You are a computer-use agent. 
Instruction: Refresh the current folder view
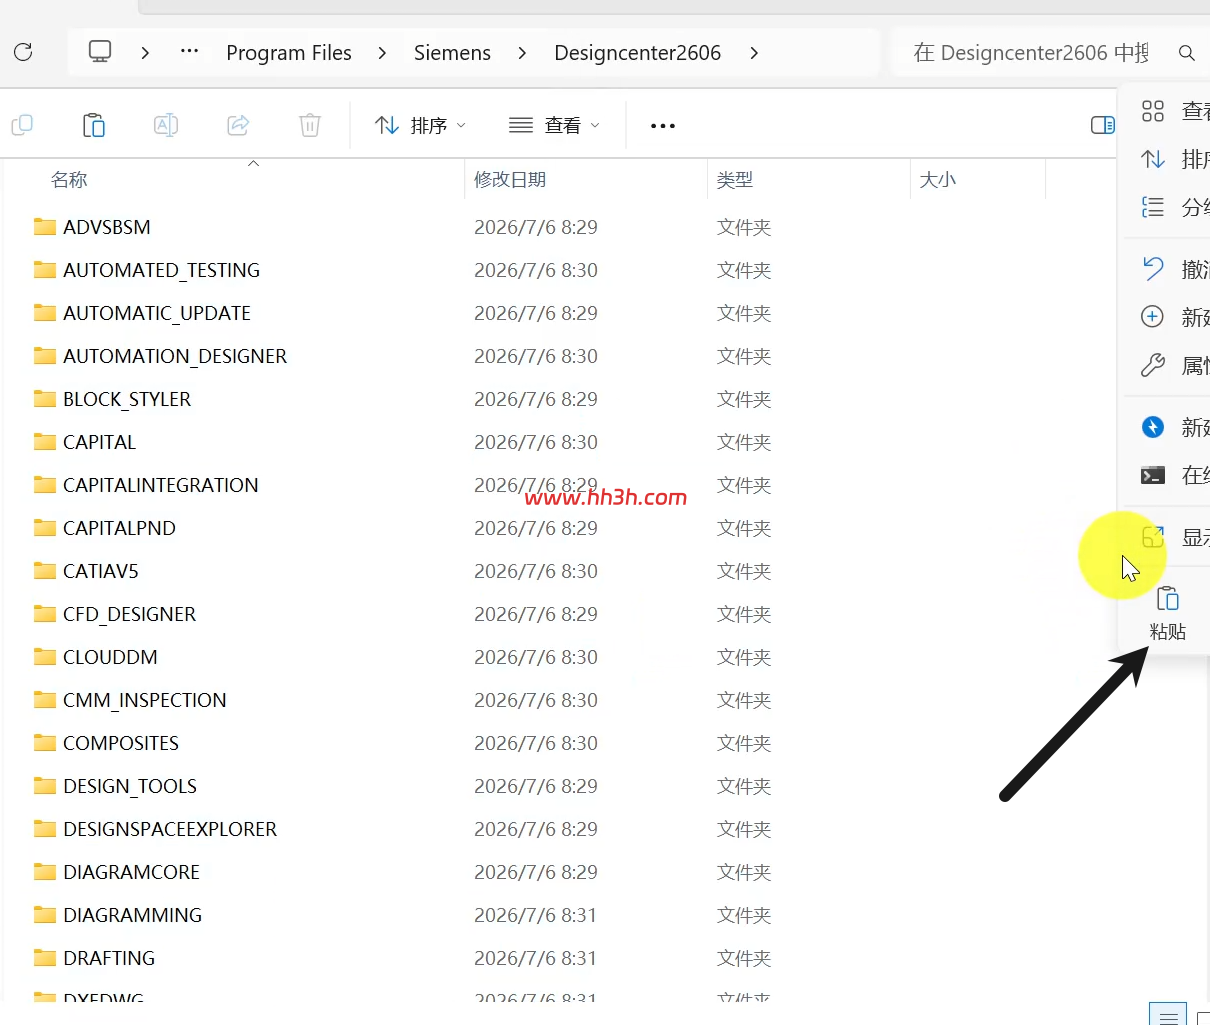pos(23,52)
